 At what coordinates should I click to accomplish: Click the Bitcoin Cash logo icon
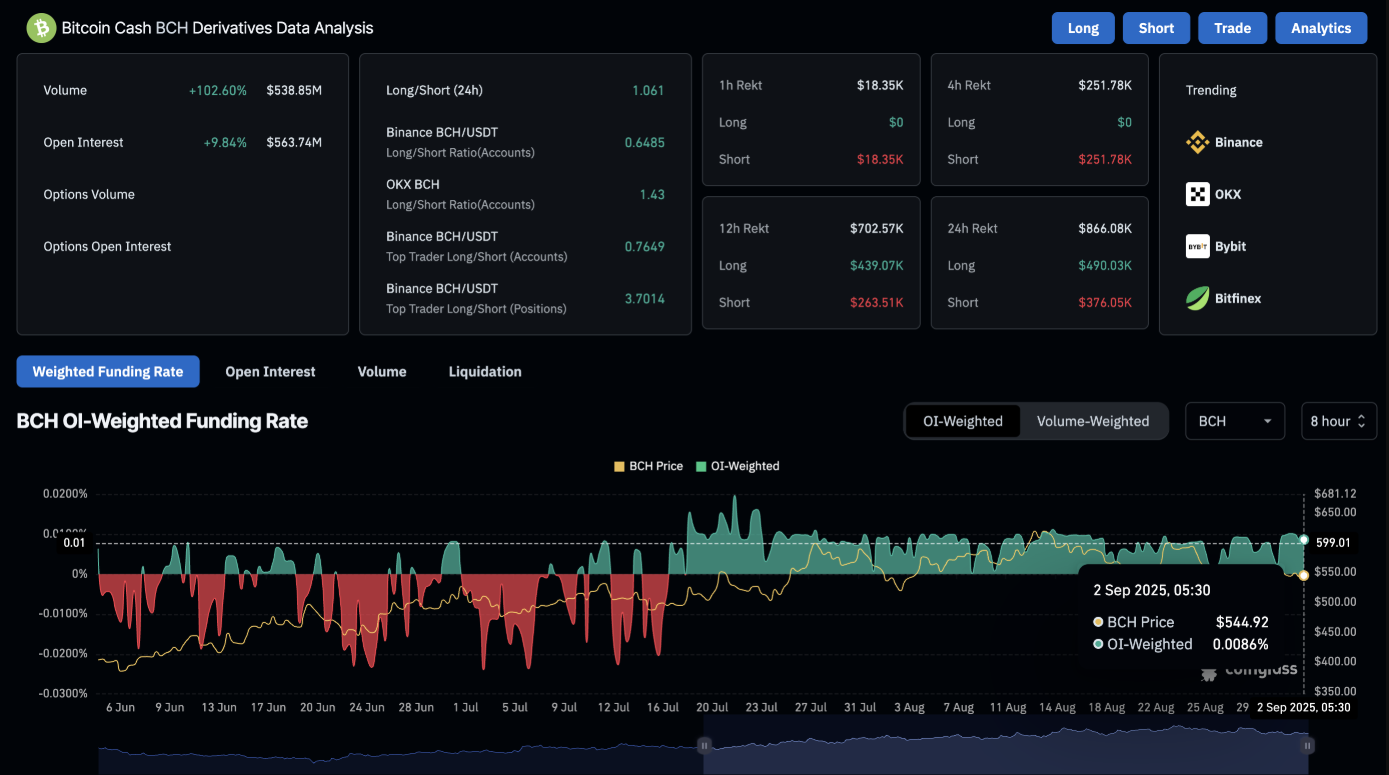click(x=41, y=28)
